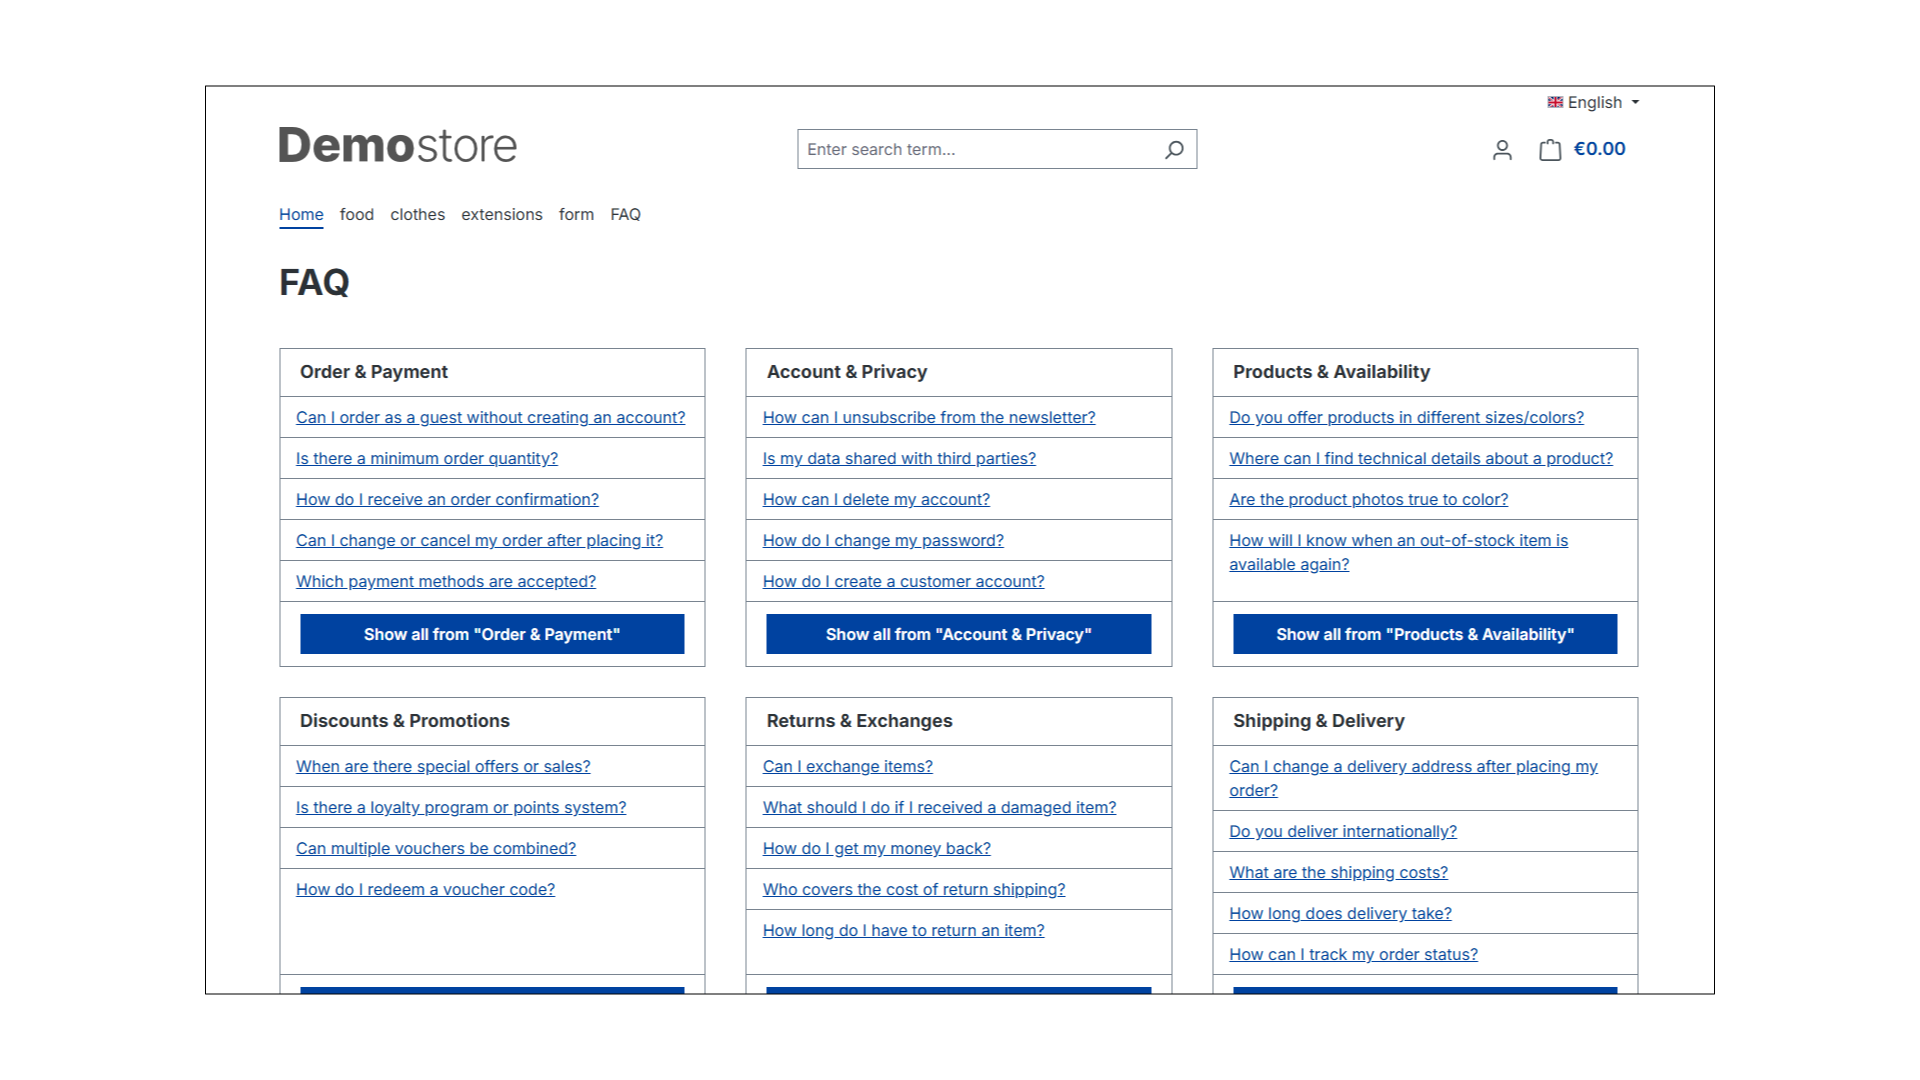Screen dimensions: 1920x1080
Task: Open "How can I delete my account?"
Action: pos(875,499)
